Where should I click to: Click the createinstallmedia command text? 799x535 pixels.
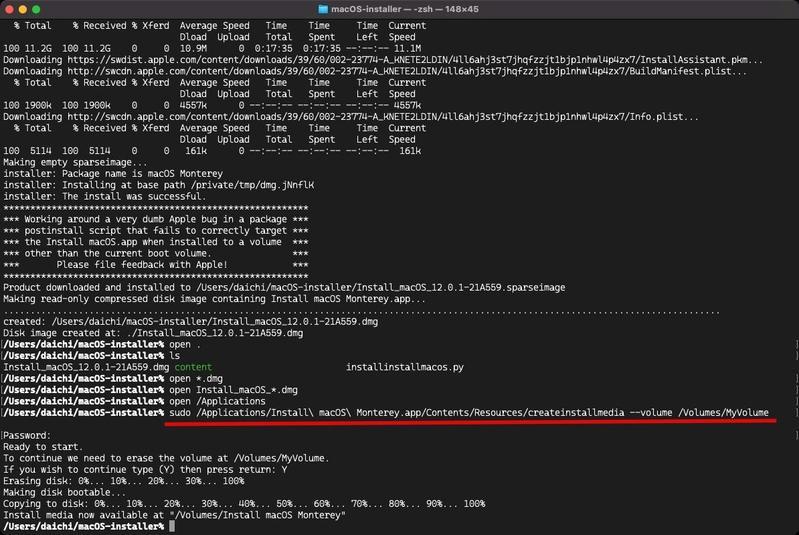coord(469,413)
